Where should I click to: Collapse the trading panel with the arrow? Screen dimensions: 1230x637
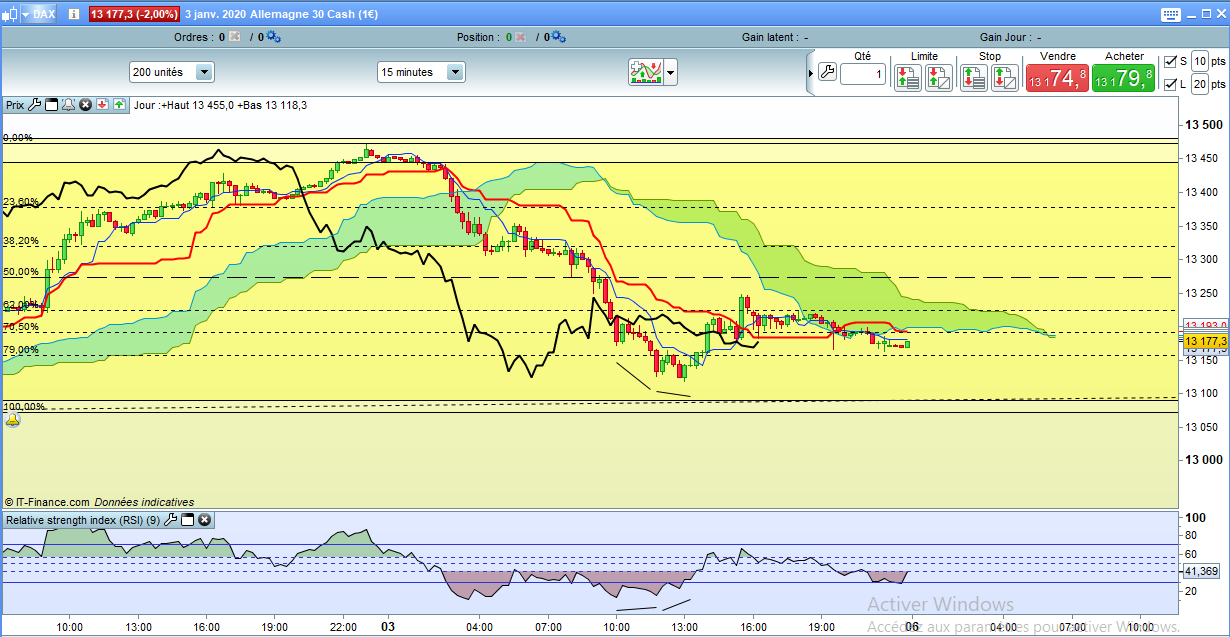(x=811, y=73)
